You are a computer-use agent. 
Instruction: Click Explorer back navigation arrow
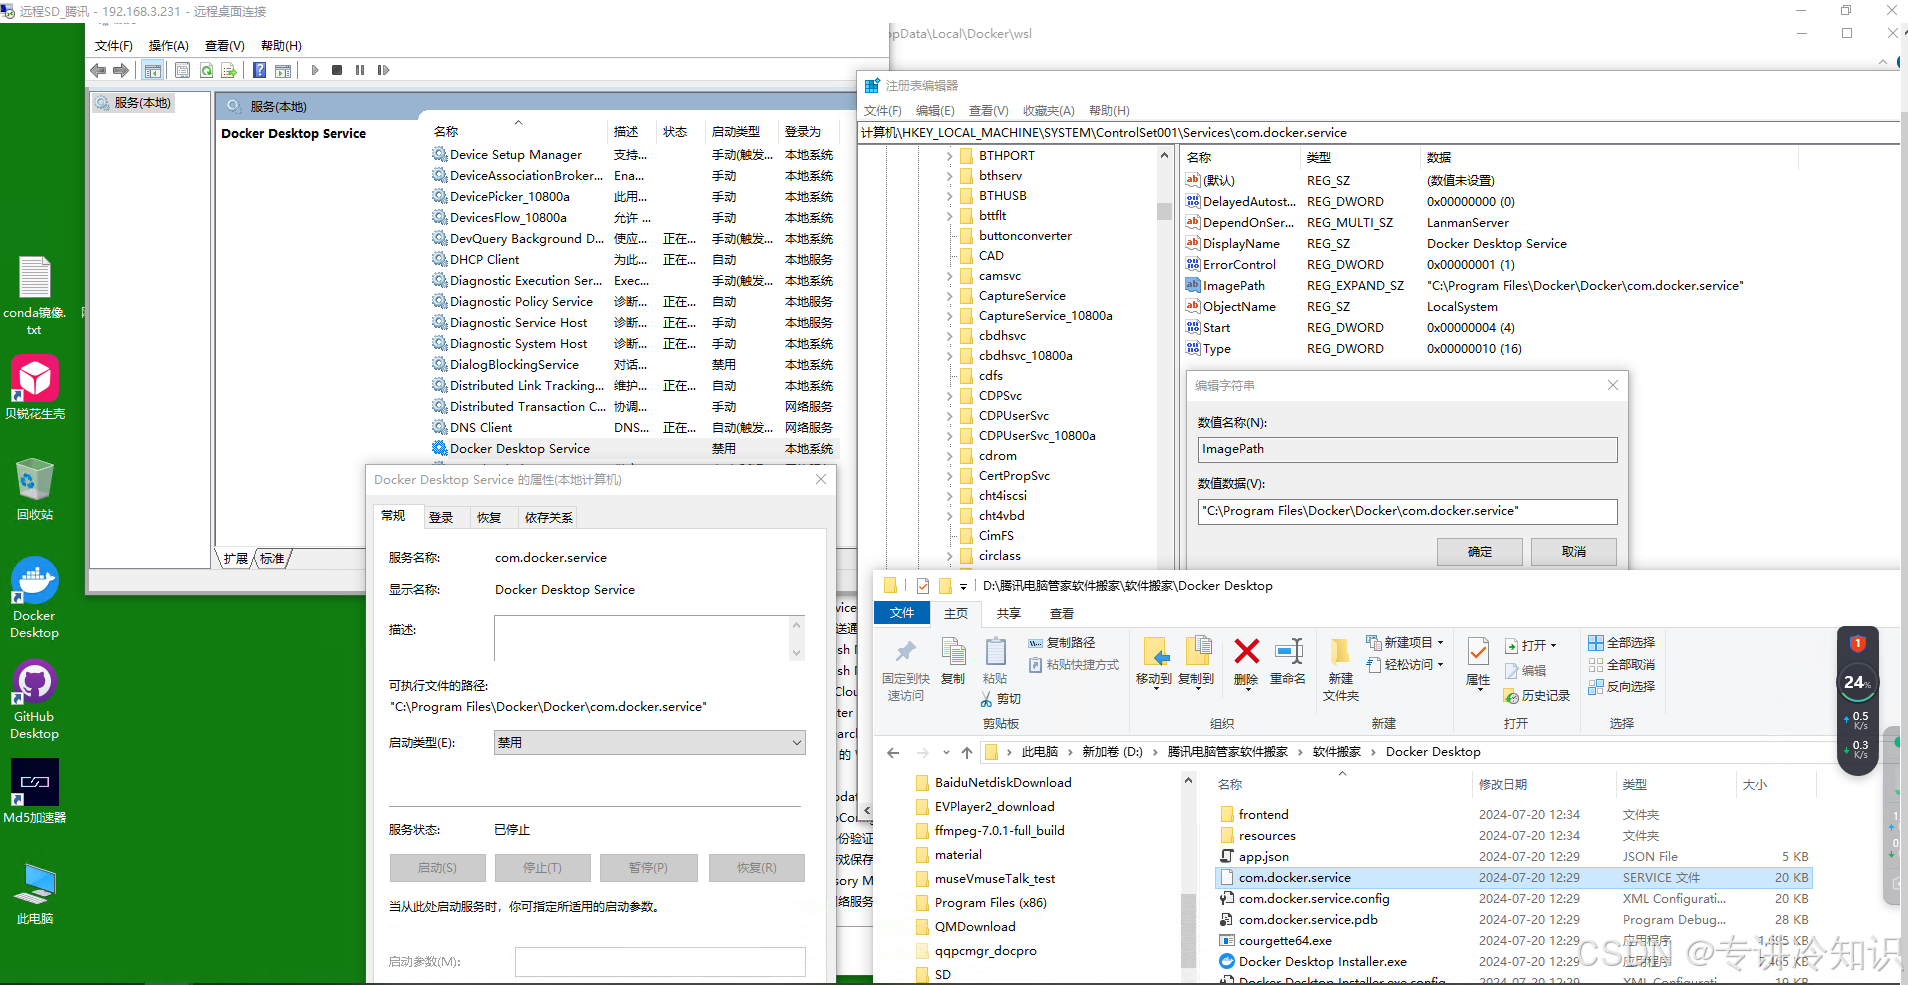point(893,752)
